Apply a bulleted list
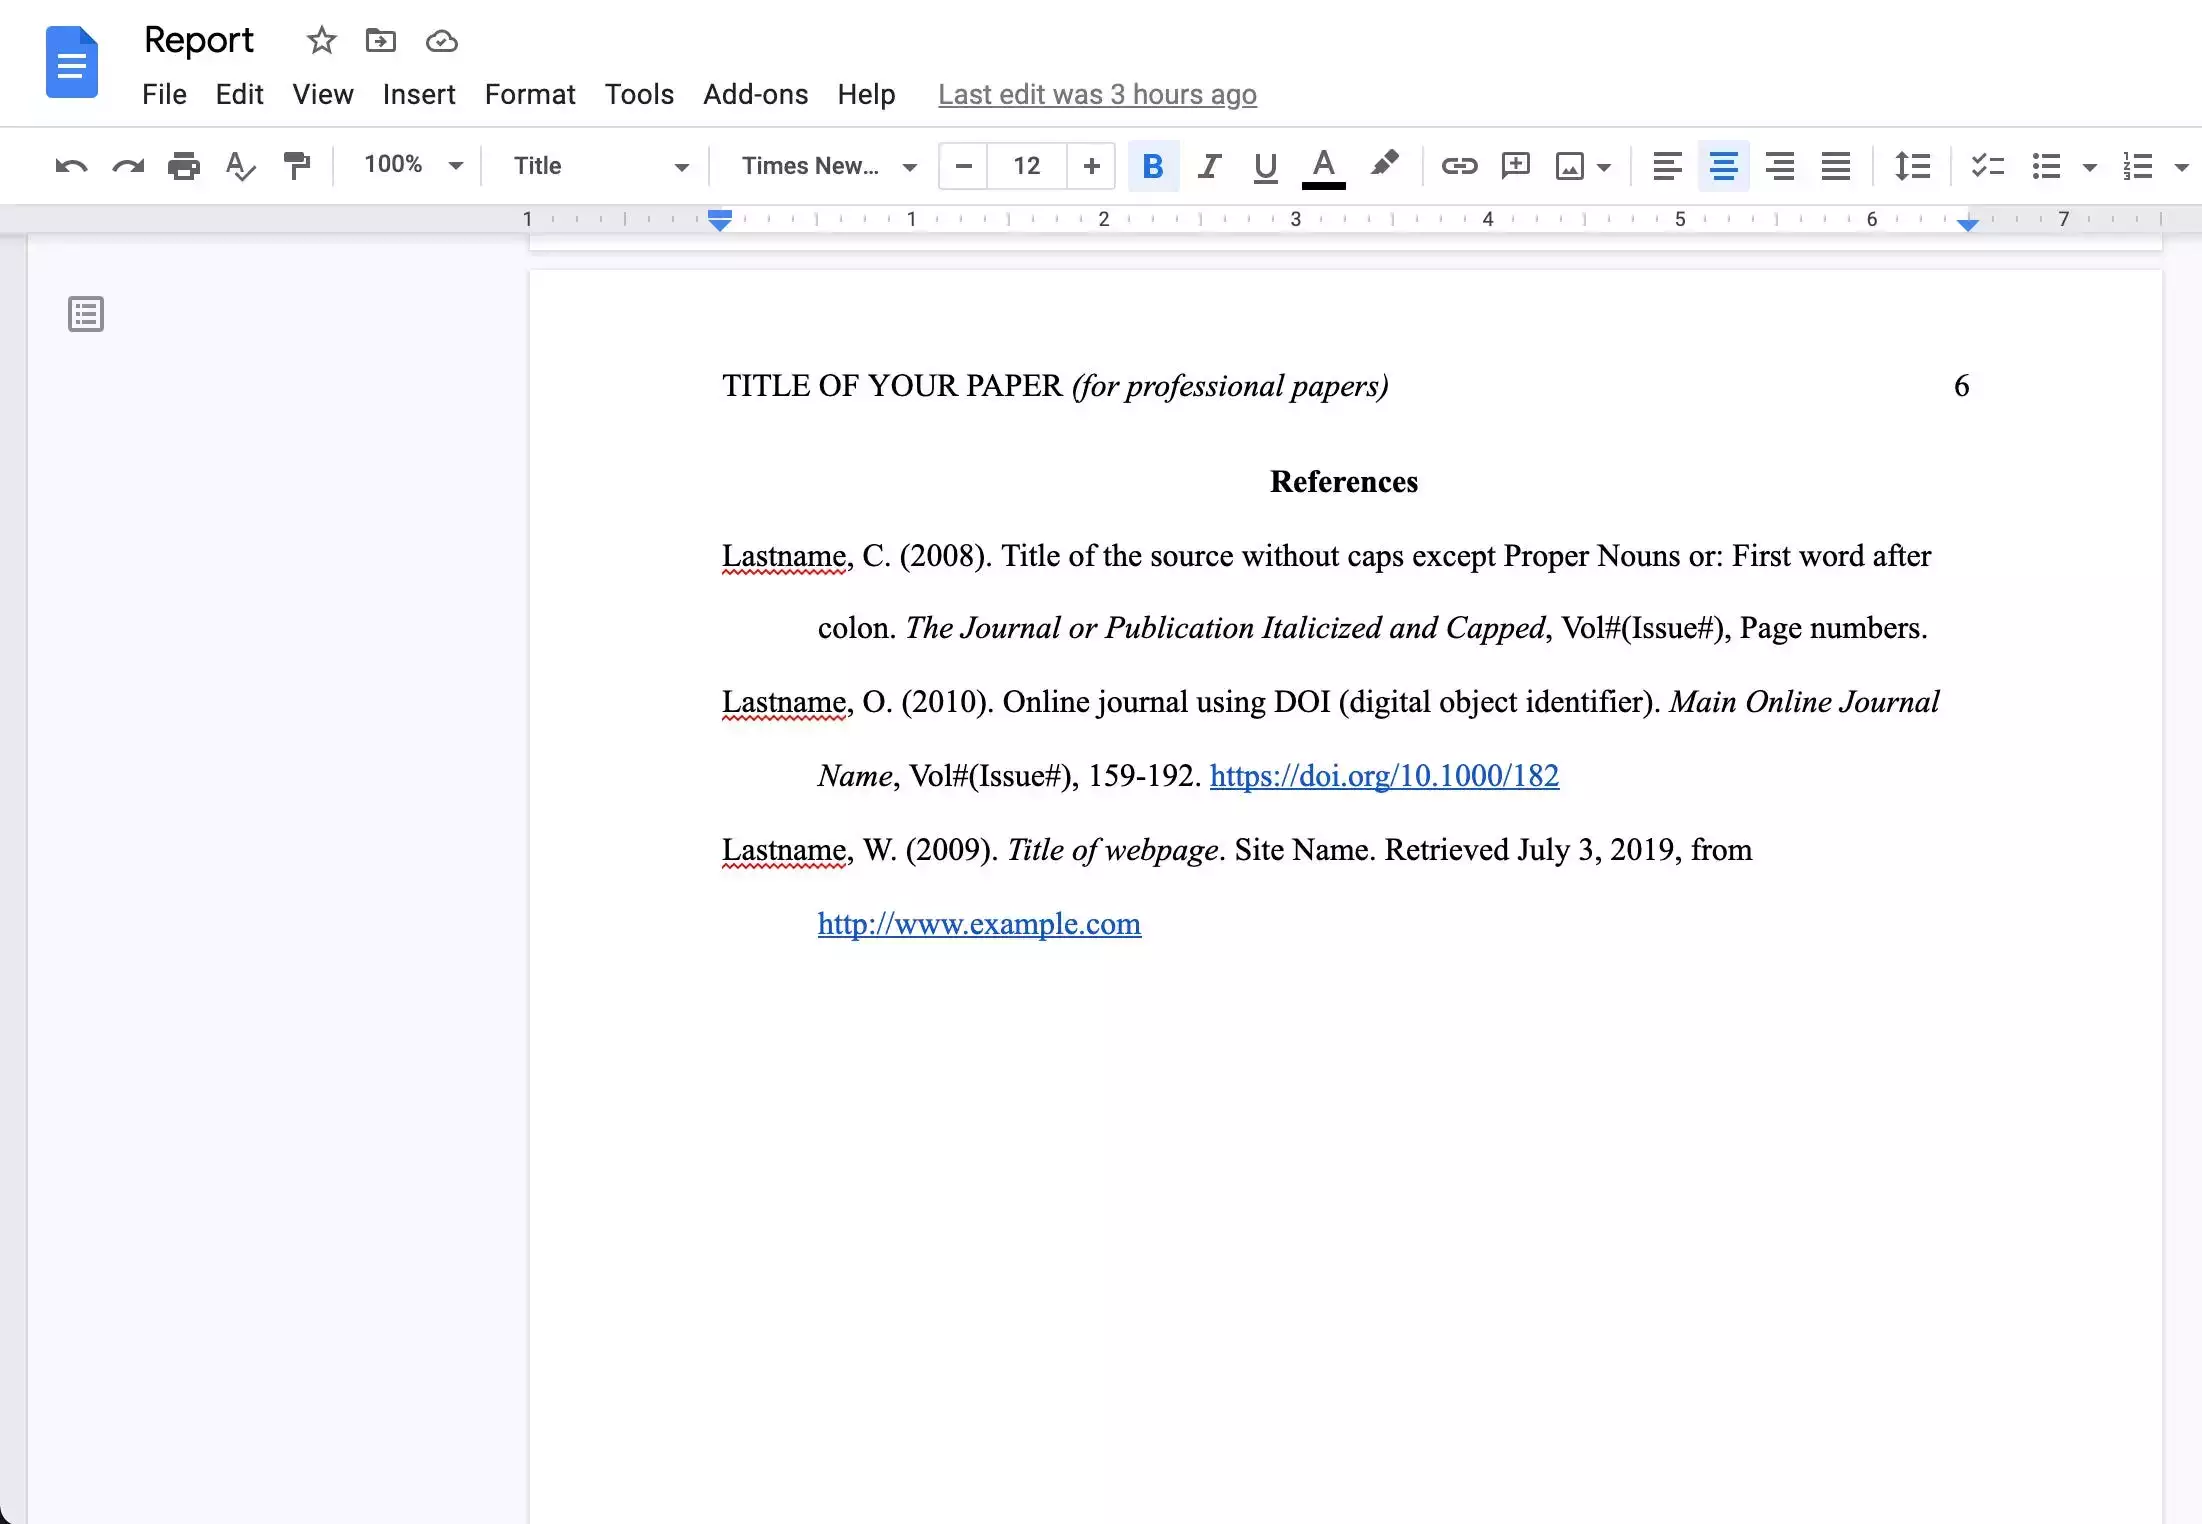The width and height of the screenshot is (2202, 1524). (2046, 166)
